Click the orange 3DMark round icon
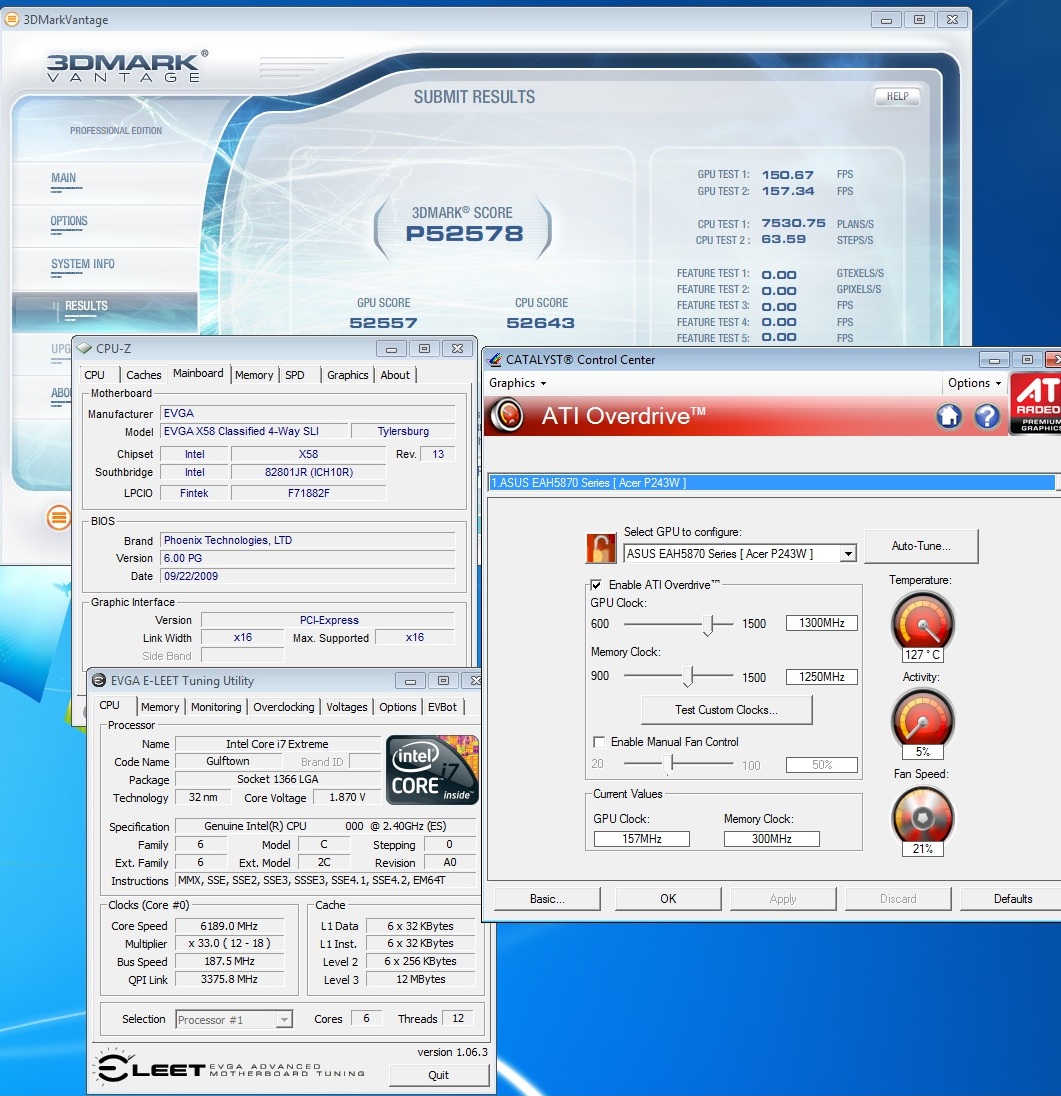 click(x=59, y=517)
